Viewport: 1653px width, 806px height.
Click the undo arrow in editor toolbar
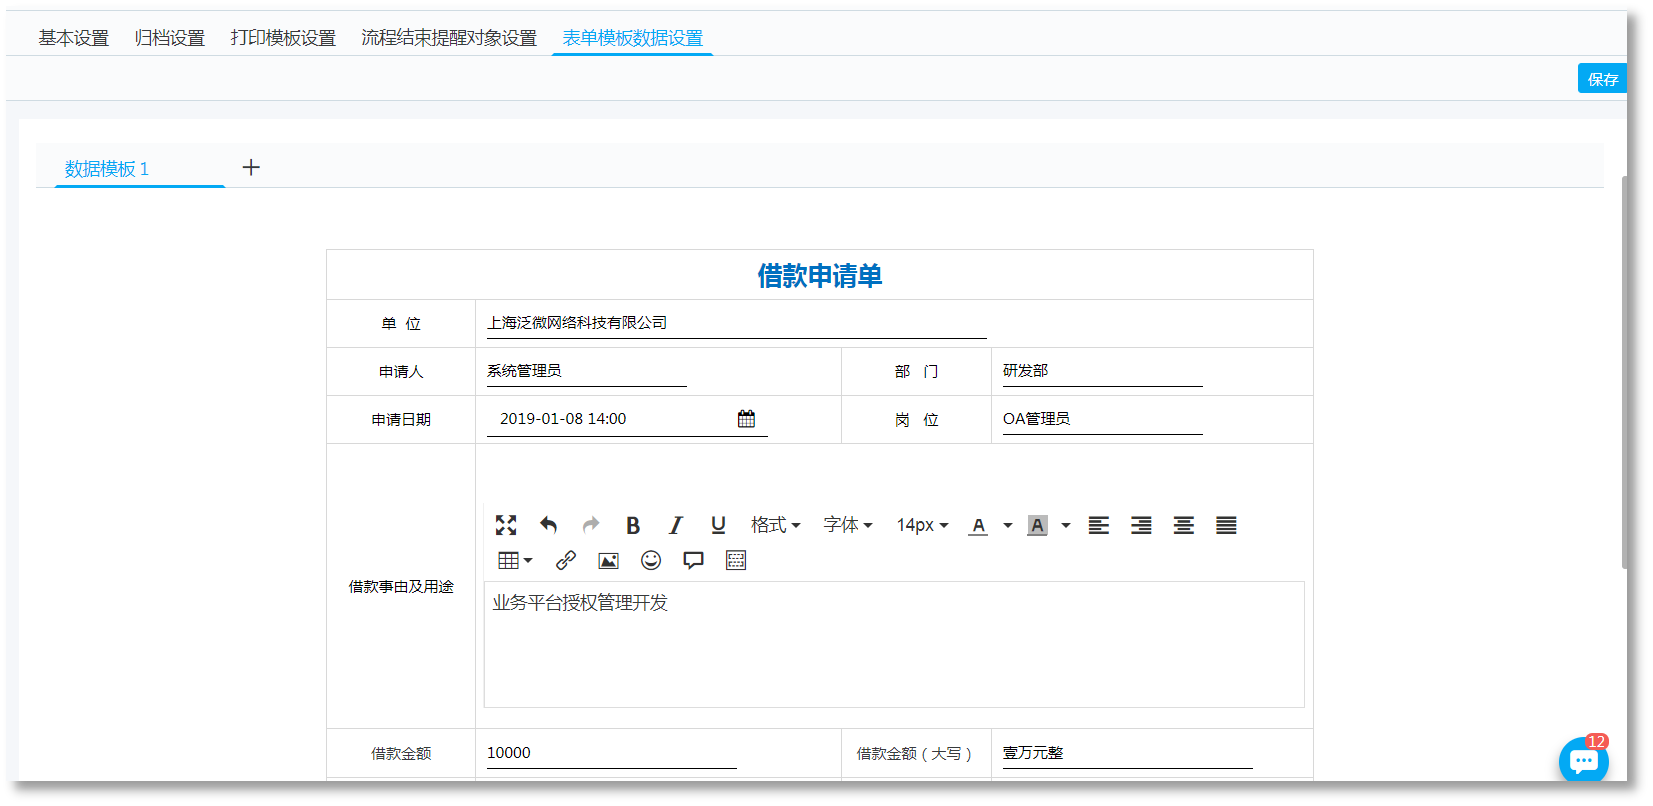(548, 525)
